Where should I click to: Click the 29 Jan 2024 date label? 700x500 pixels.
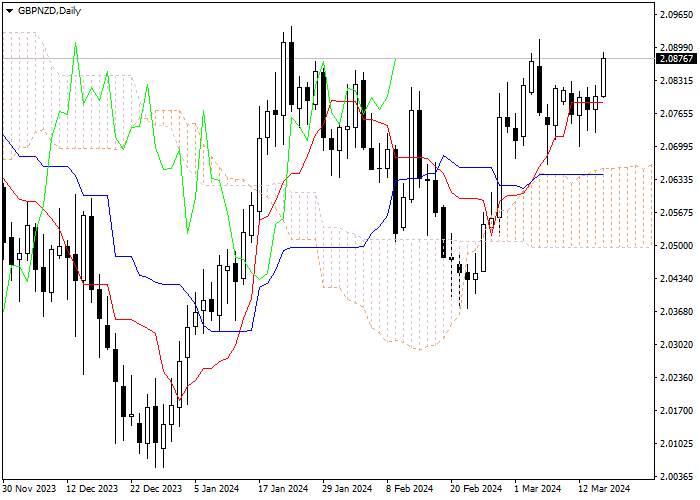tap(347, 488)
